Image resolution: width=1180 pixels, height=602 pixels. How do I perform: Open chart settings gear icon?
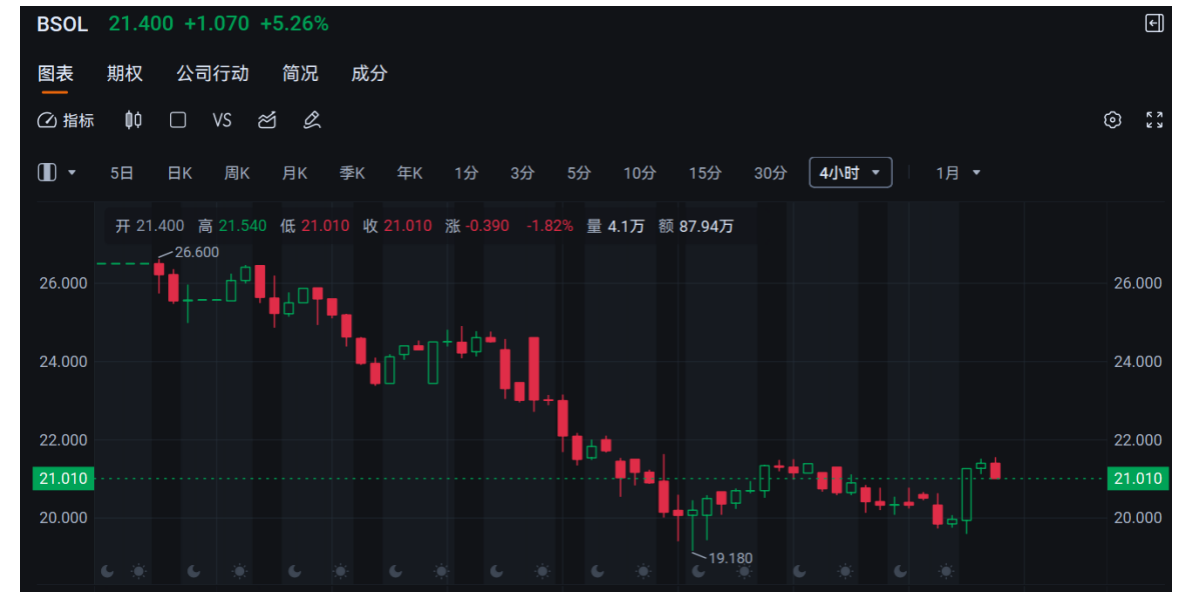(x=1112, y=120)
